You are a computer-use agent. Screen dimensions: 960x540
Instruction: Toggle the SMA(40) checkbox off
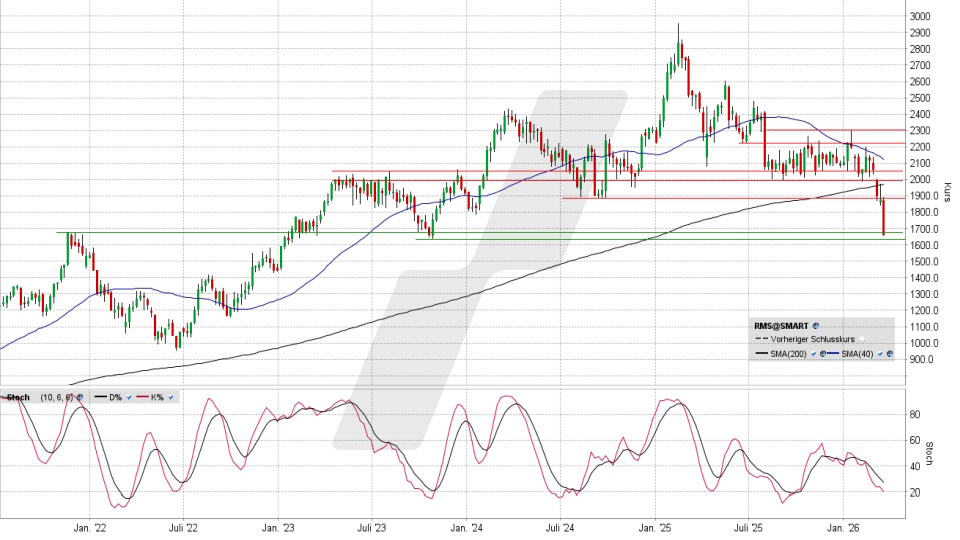point(880,354)
